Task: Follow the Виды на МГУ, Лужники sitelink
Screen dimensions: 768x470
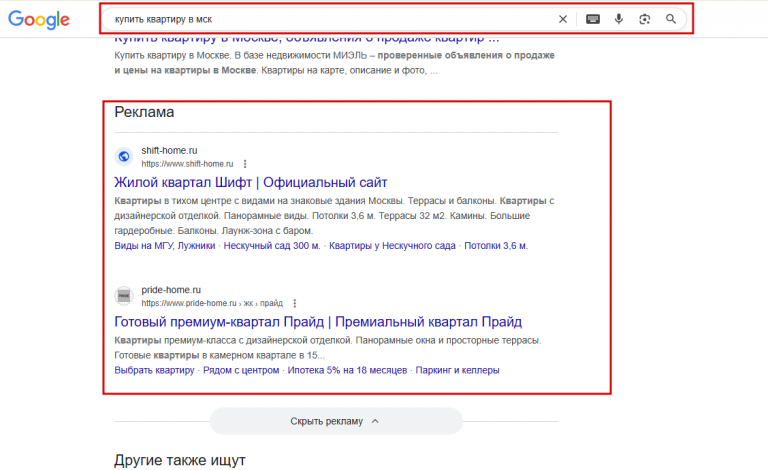Action: (x=165, y=246)
